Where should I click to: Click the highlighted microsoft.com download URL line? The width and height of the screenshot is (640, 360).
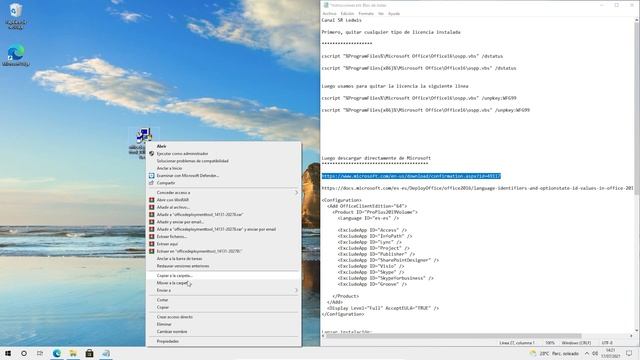point(411,176)
